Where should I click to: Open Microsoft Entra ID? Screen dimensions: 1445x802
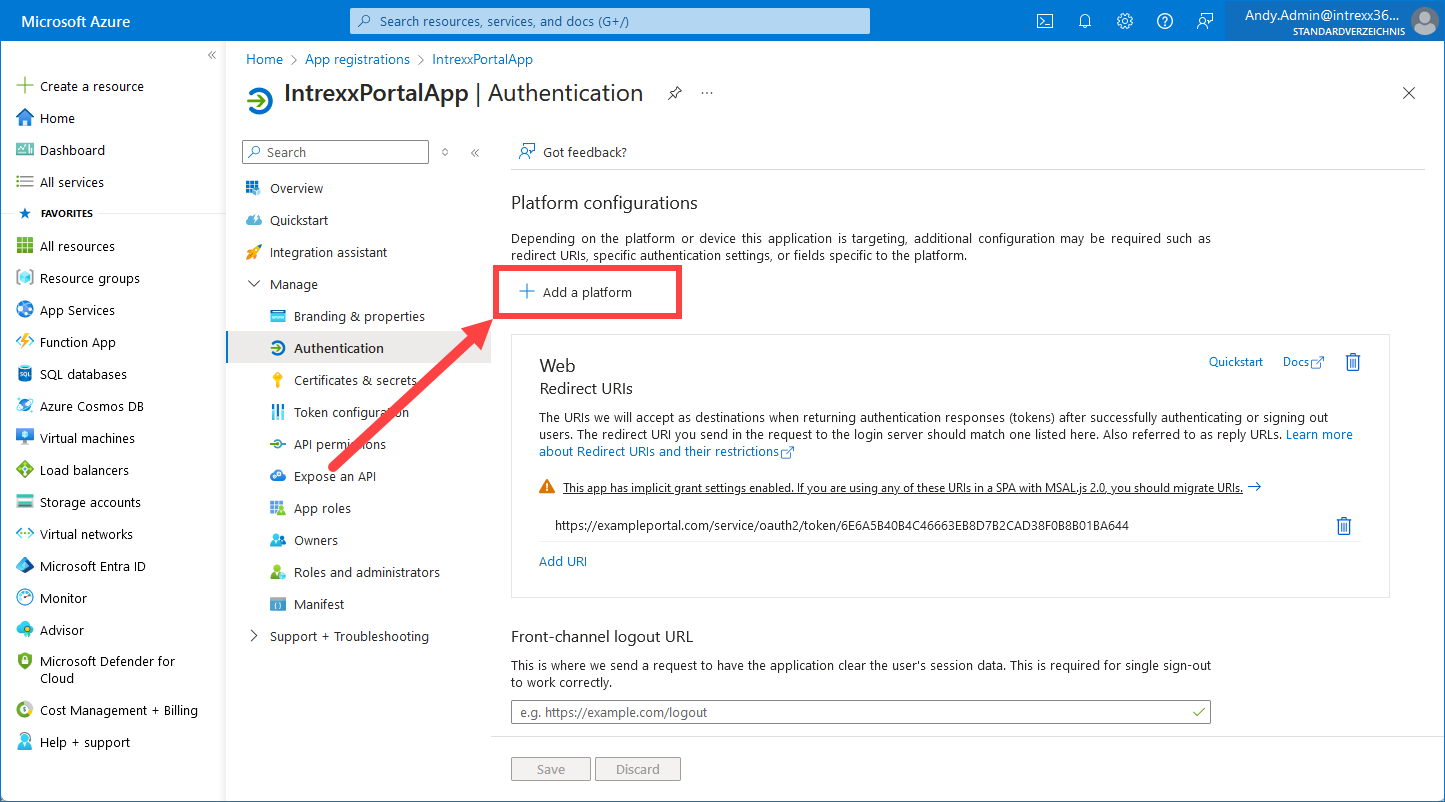click(x=82, y=566)
